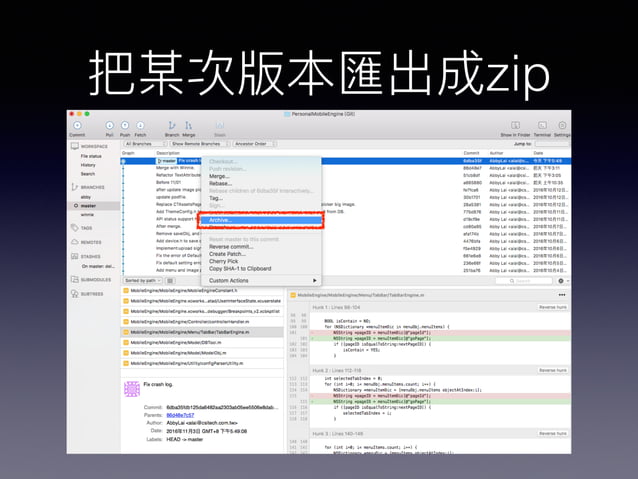Click the SUBTREES section icon in sidebar
The width and height of the screenshot is (638, 479).
click(x=74, y=293)
